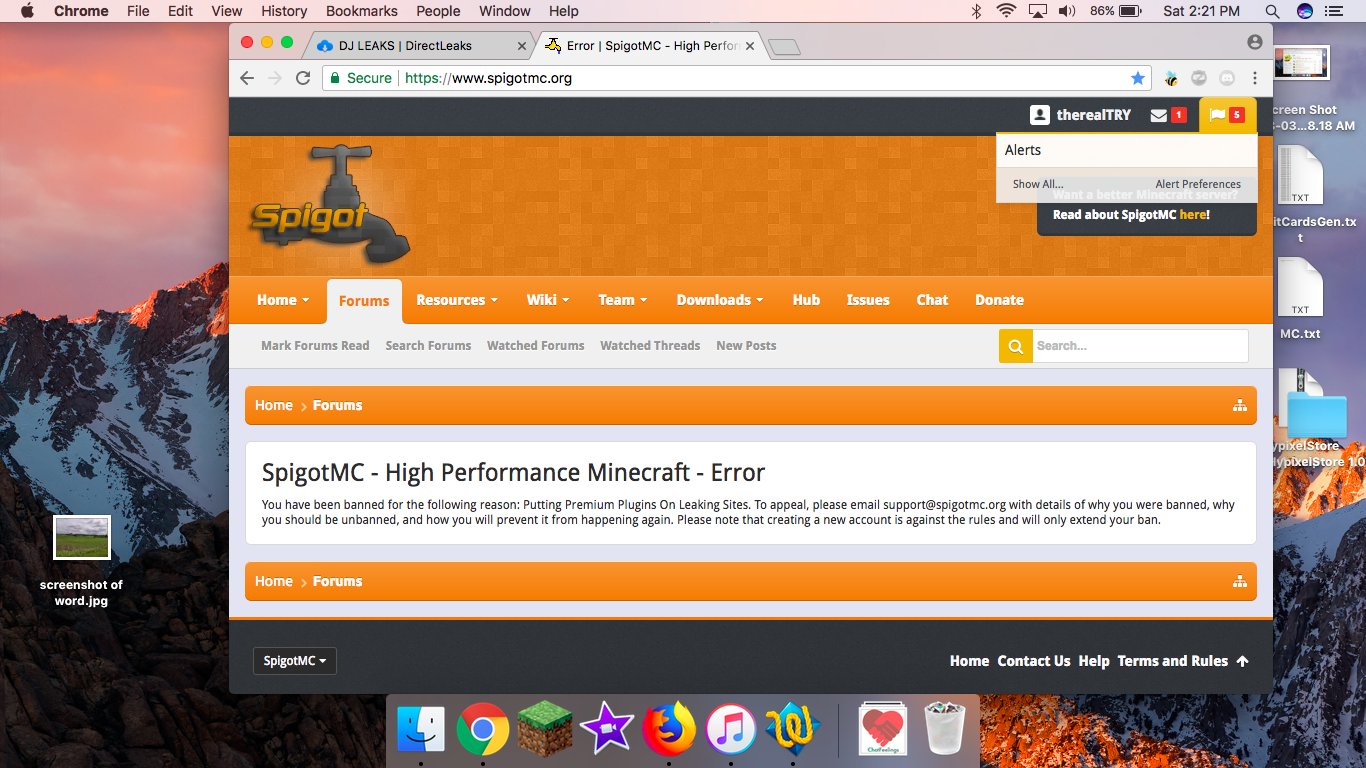Click Watched Threads link
Image resolution: width=1366 pixels, height=768 pixels.
point(650,346)
